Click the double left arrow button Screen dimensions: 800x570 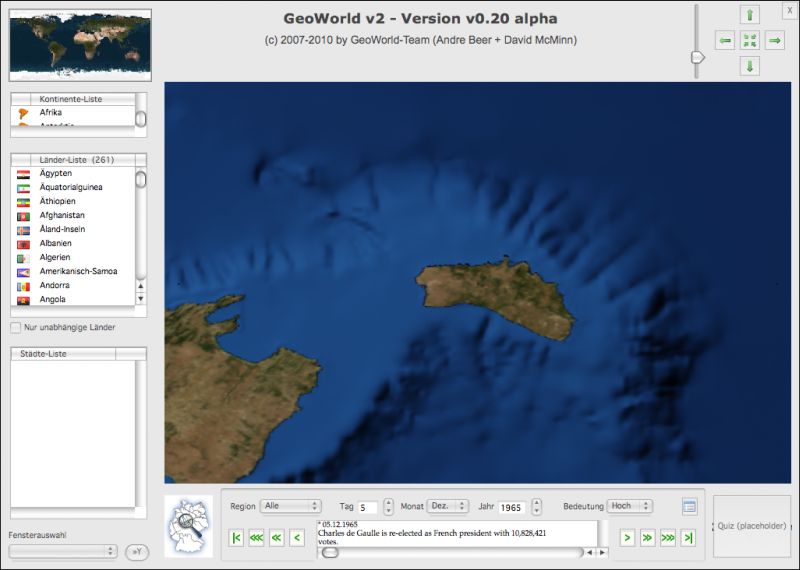[x=277, y=537]
